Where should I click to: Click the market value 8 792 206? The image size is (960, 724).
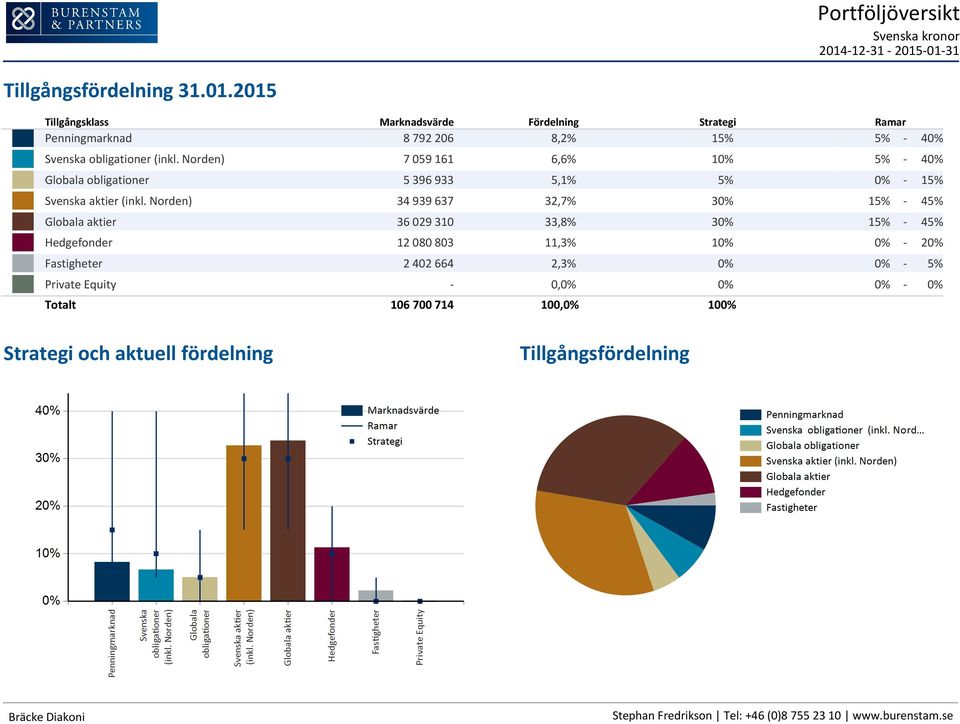pyautogui.click(x=428, y=138)
